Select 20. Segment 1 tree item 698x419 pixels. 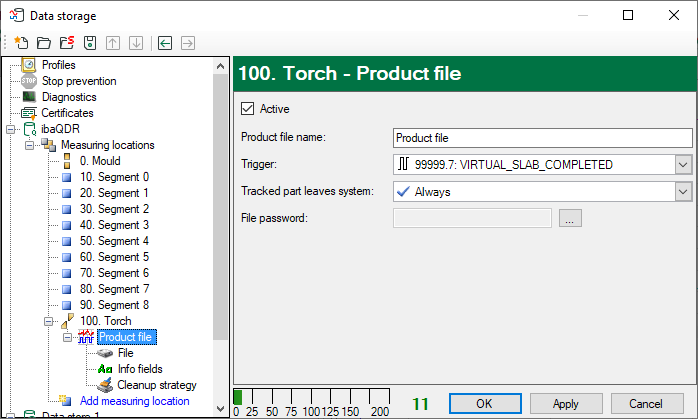click(114, 193)
